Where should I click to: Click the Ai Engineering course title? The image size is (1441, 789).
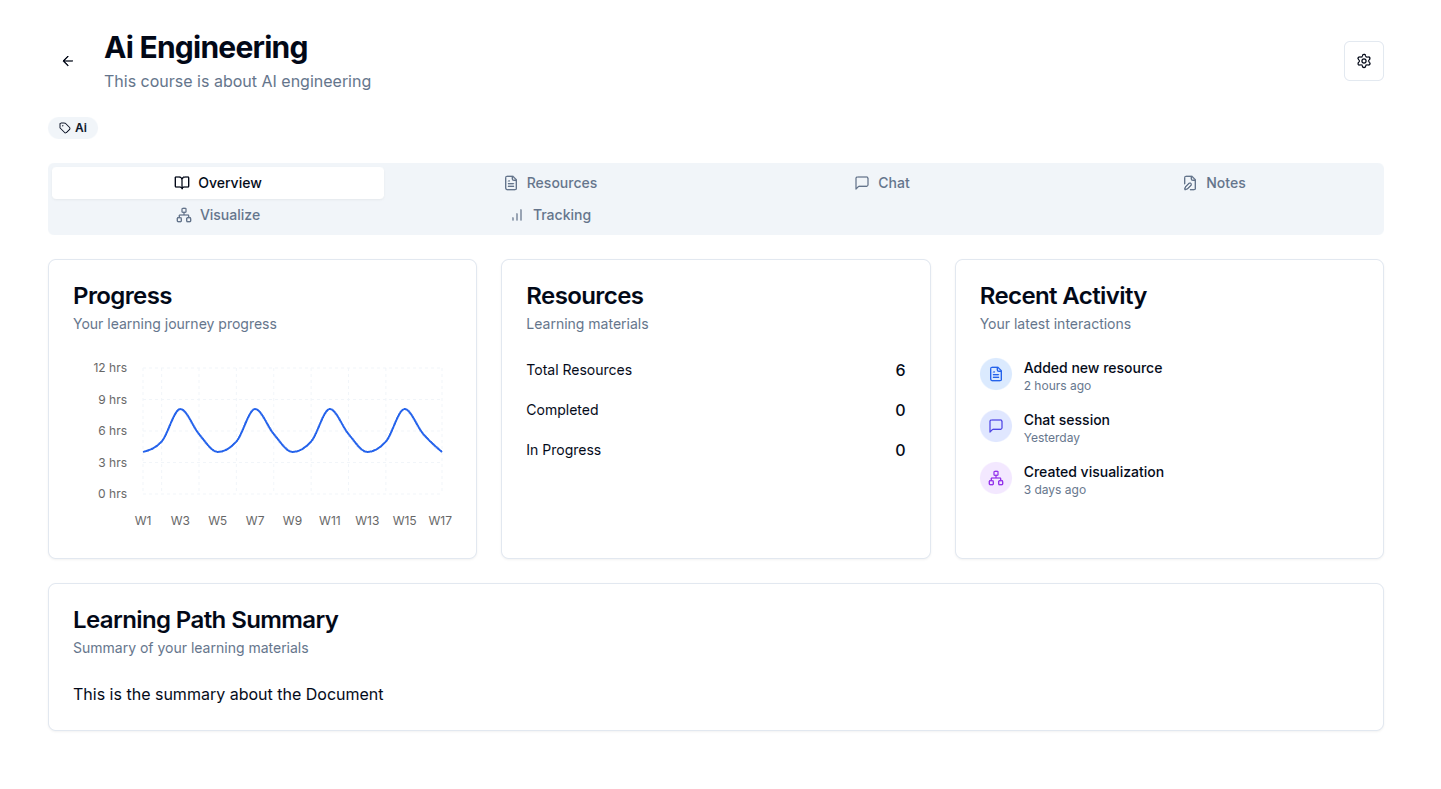coord(206,48)
